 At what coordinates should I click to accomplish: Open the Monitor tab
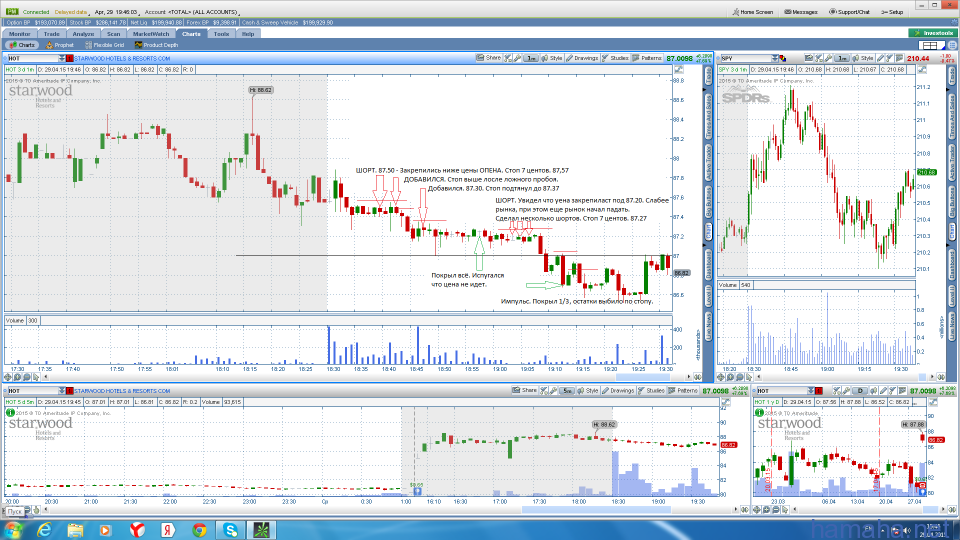[19, 34]
